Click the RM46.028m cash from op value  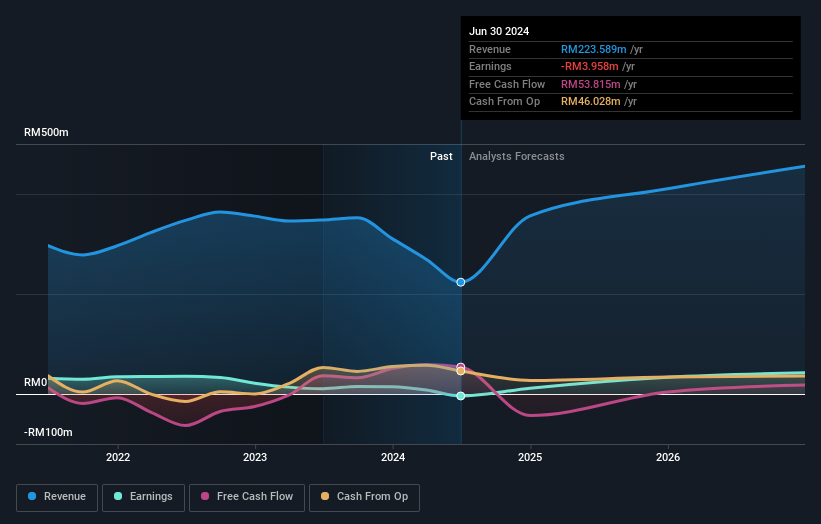pos(591,102)
